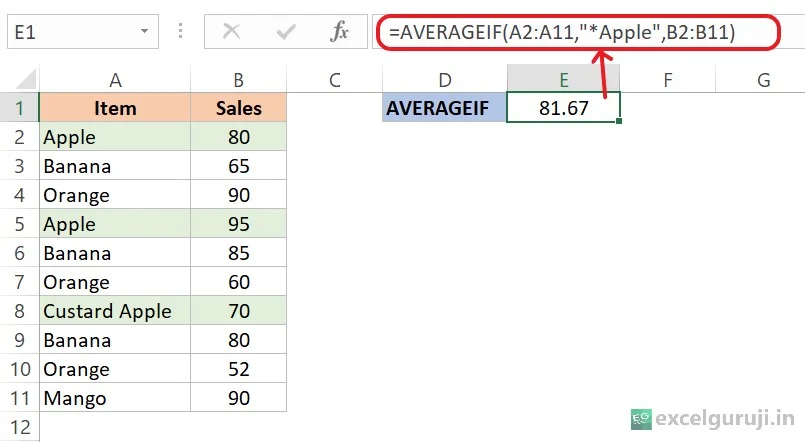Click sales value 90 in row 11
The width and height of the screenshot is (805, 442).
[238, 397]
